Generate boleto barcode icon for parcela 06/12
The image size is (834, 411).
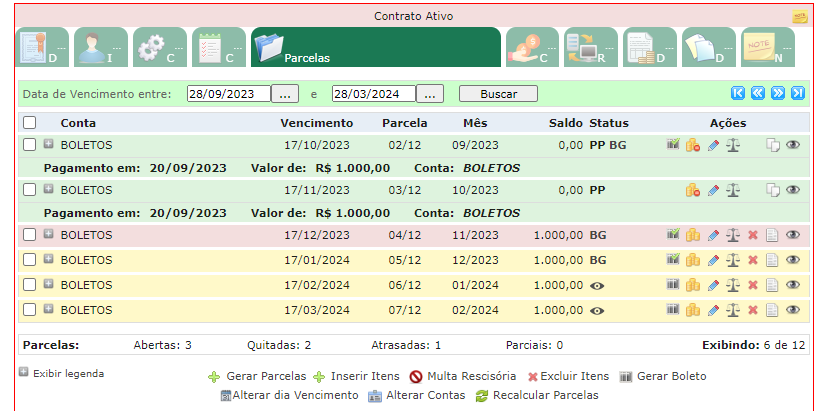pos(673,284)
